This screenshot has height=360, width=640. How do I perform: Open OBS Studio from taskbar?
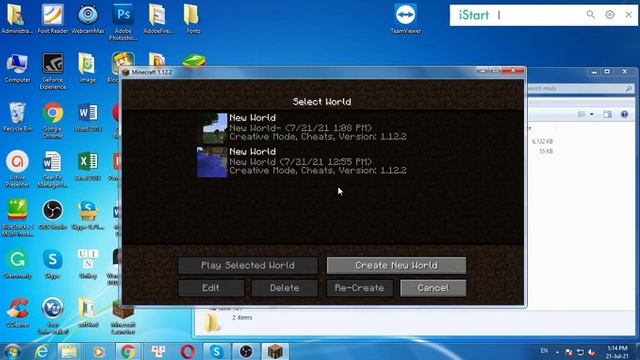tap(246, 351)
